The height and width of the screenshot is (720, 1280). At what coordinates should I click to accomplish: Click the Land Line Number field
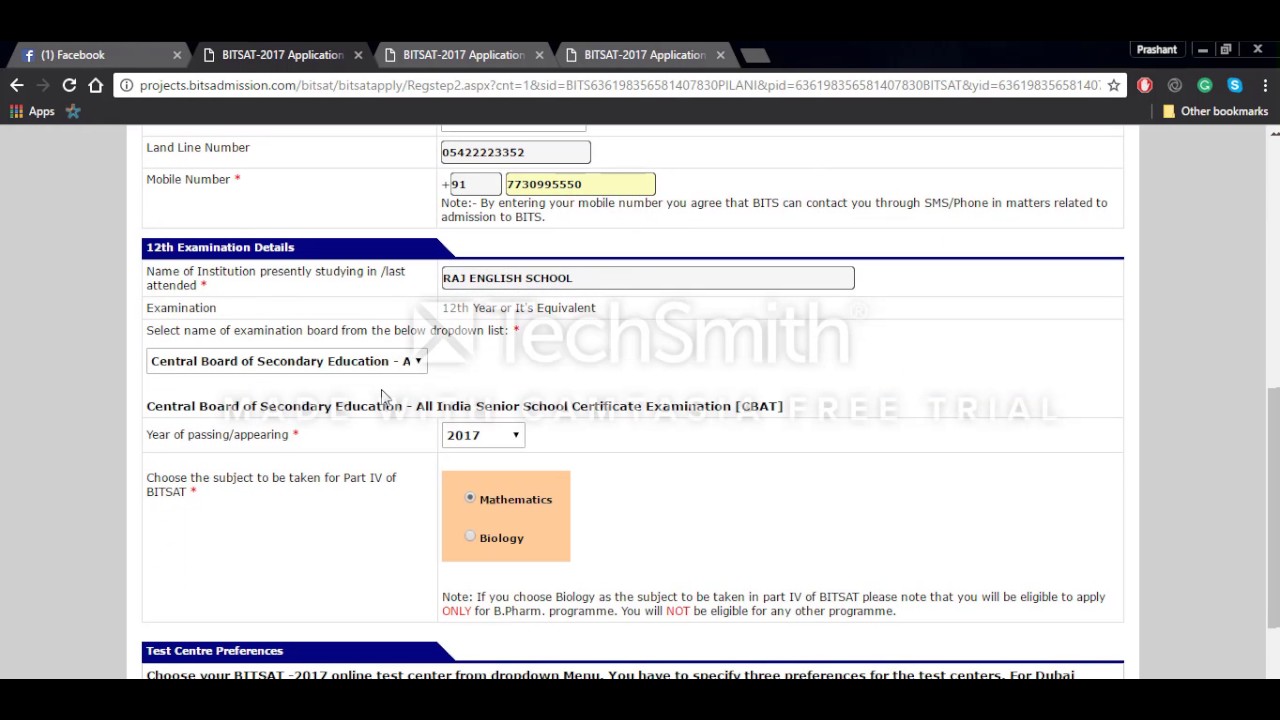(x=515, y=152)
